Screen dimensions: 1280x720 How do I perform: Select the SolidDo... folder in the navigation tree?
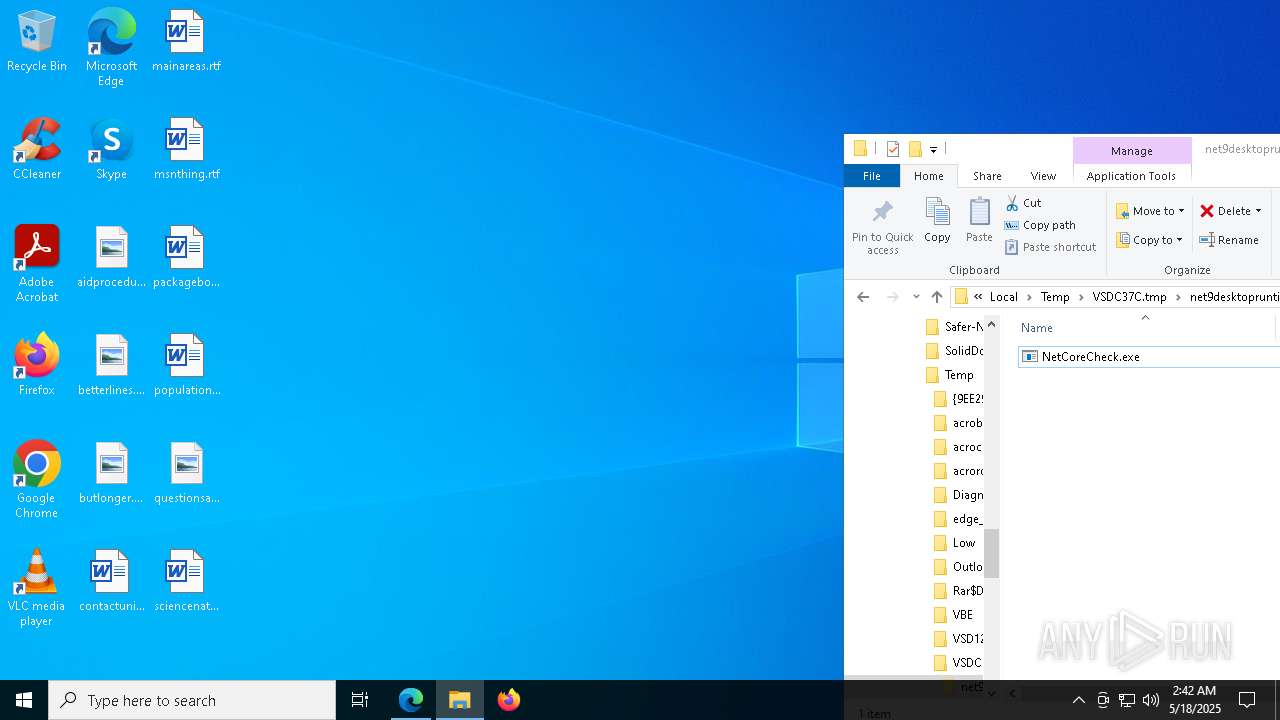954,351
